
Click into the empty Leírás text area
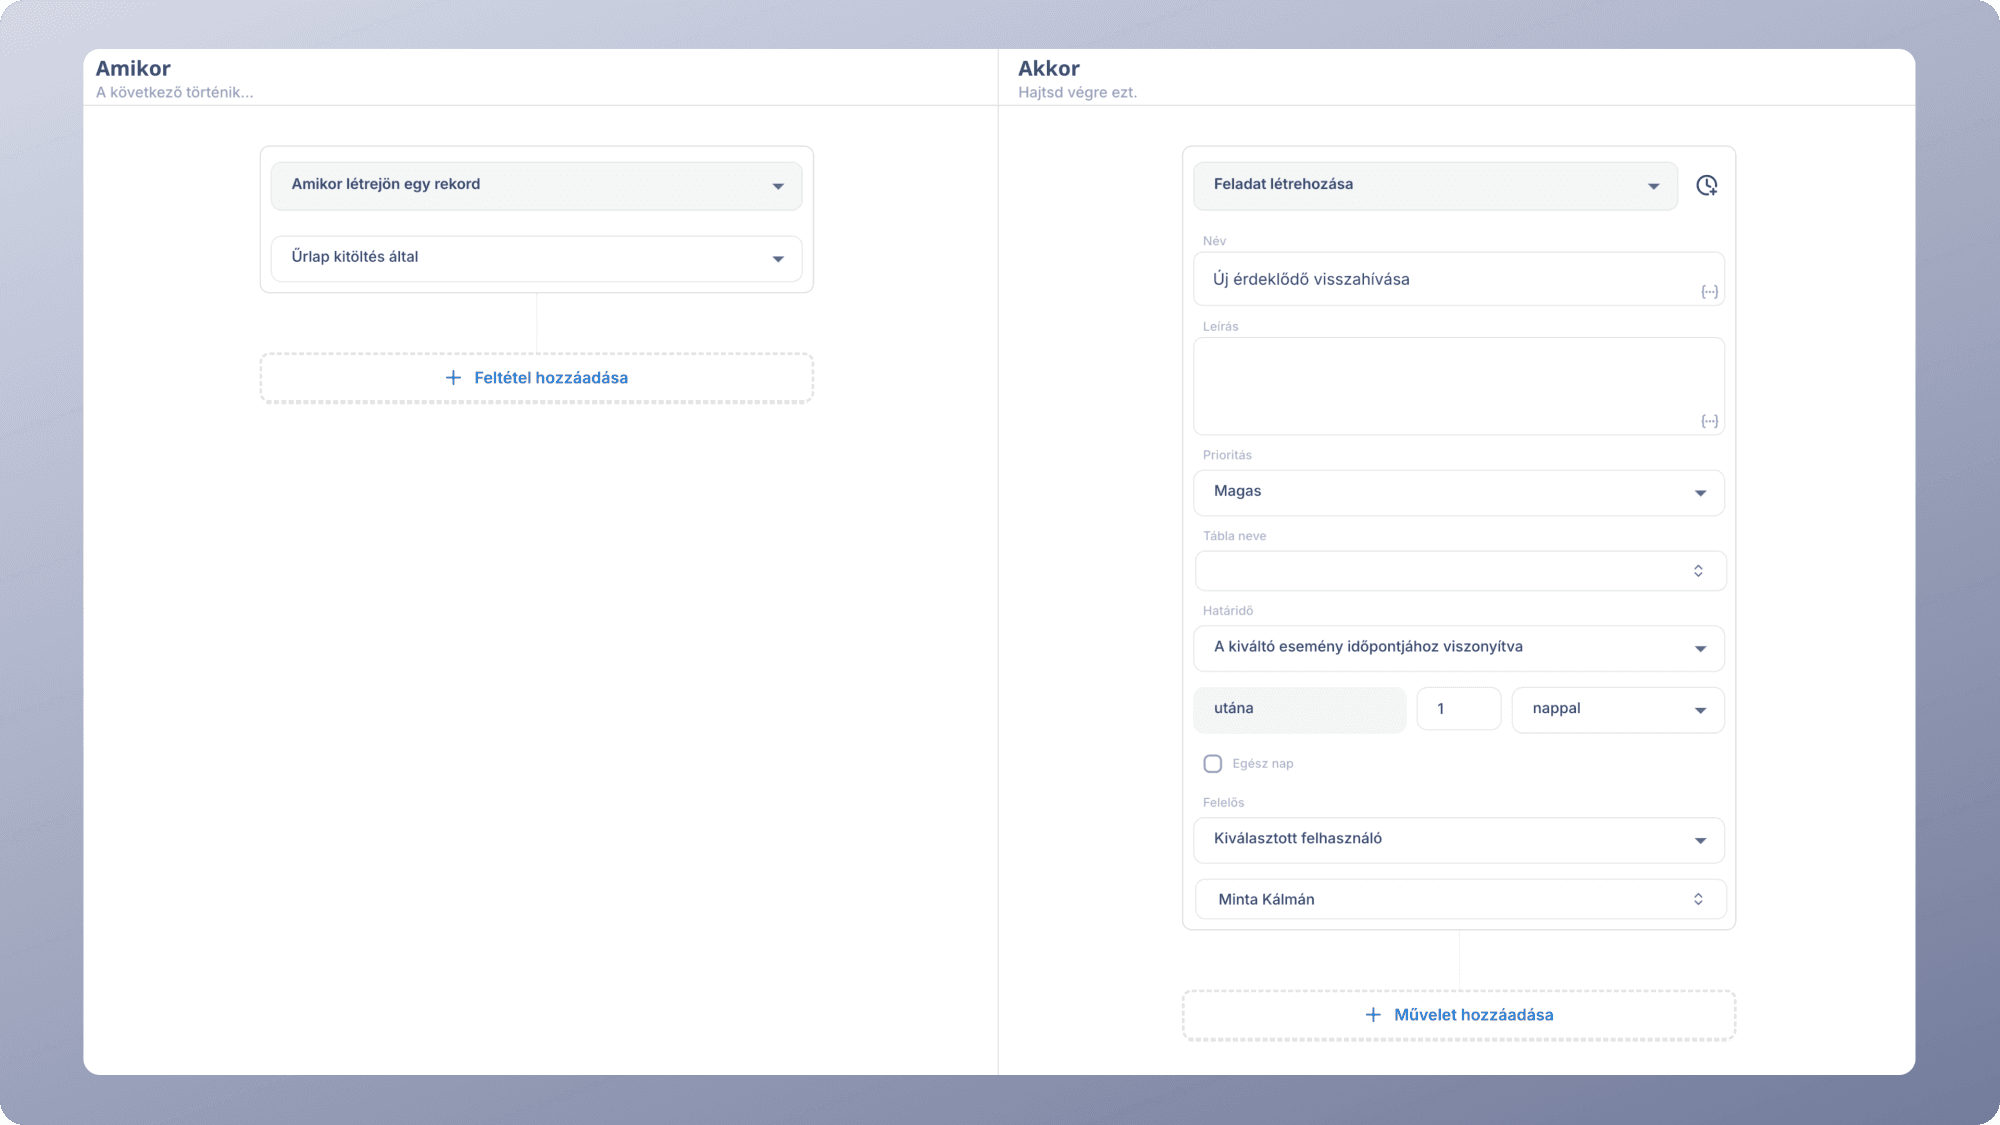click(1459, 386)
